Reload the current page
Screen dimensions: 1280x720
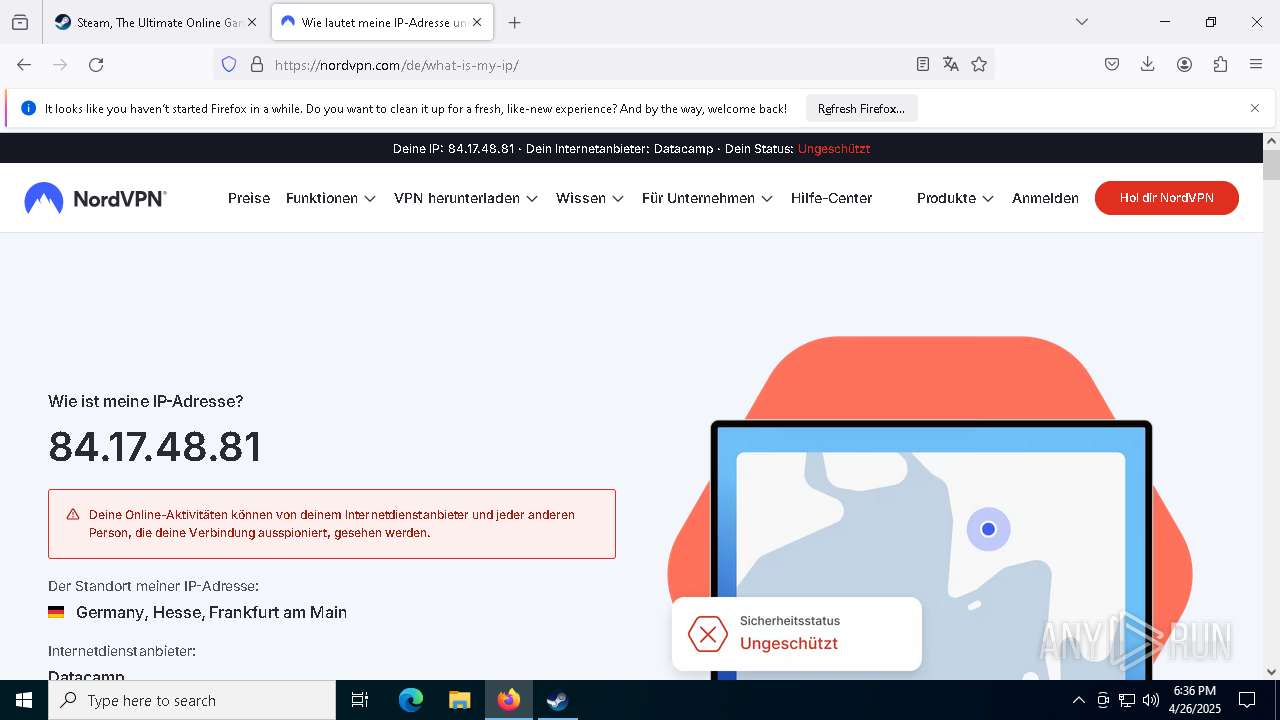96,64
